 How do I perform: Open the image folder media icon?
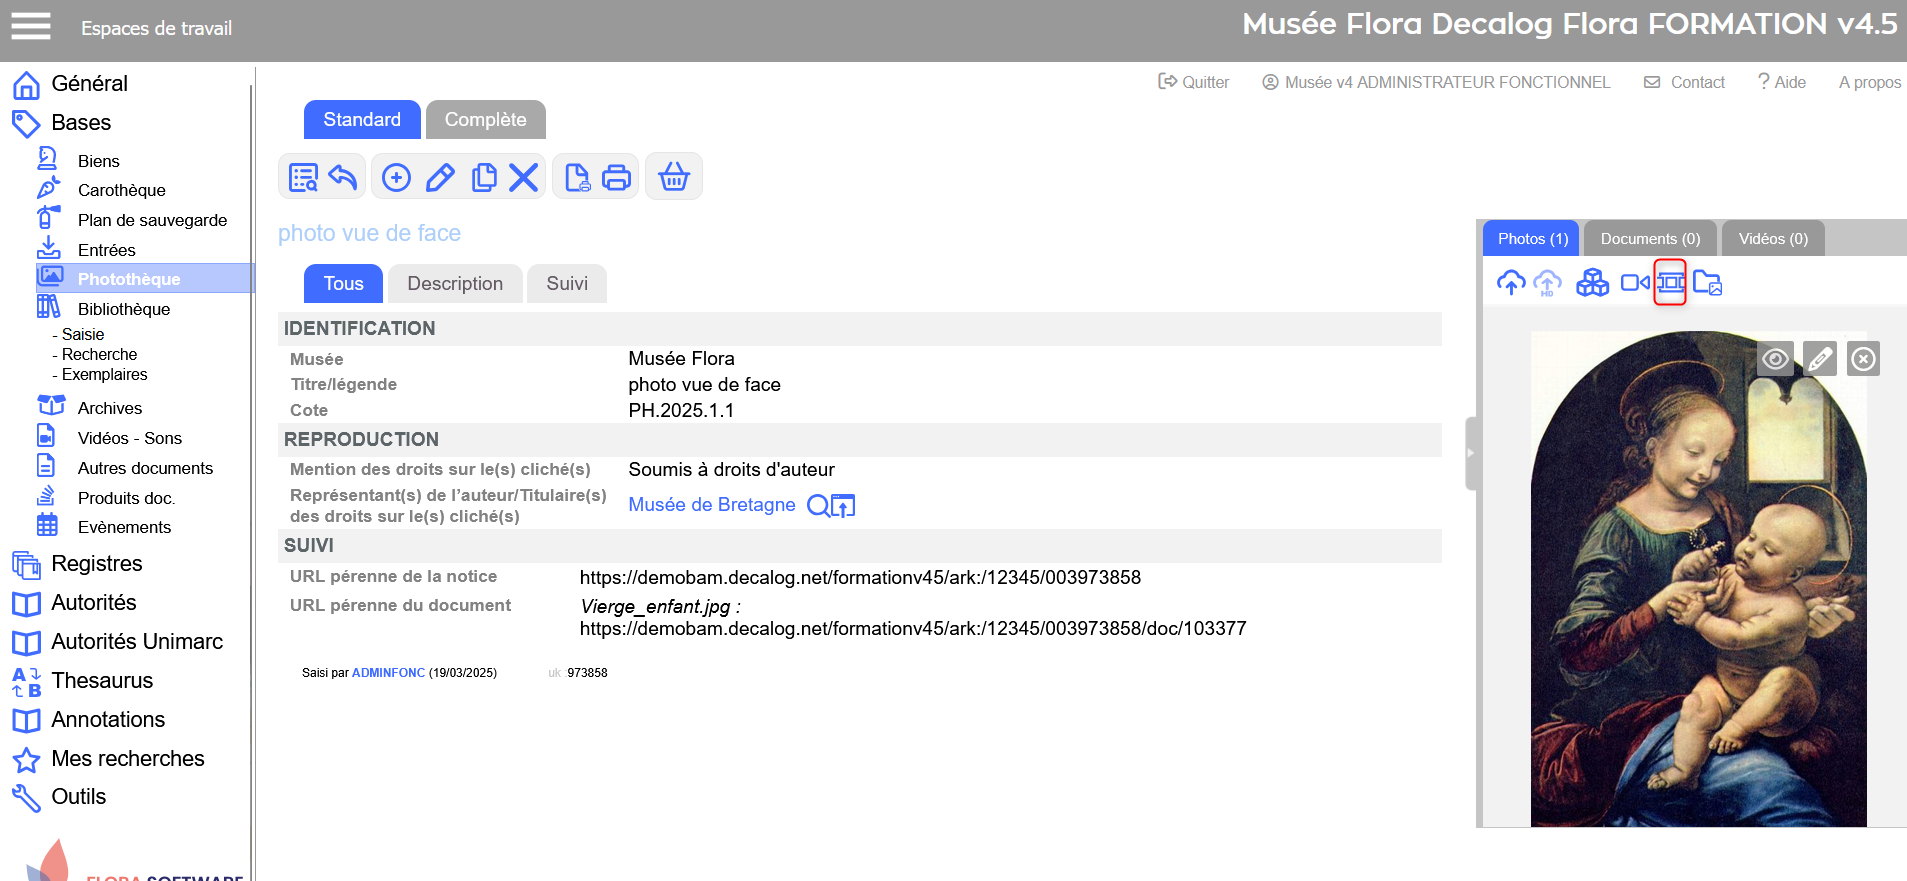[x=1708, y=283]
